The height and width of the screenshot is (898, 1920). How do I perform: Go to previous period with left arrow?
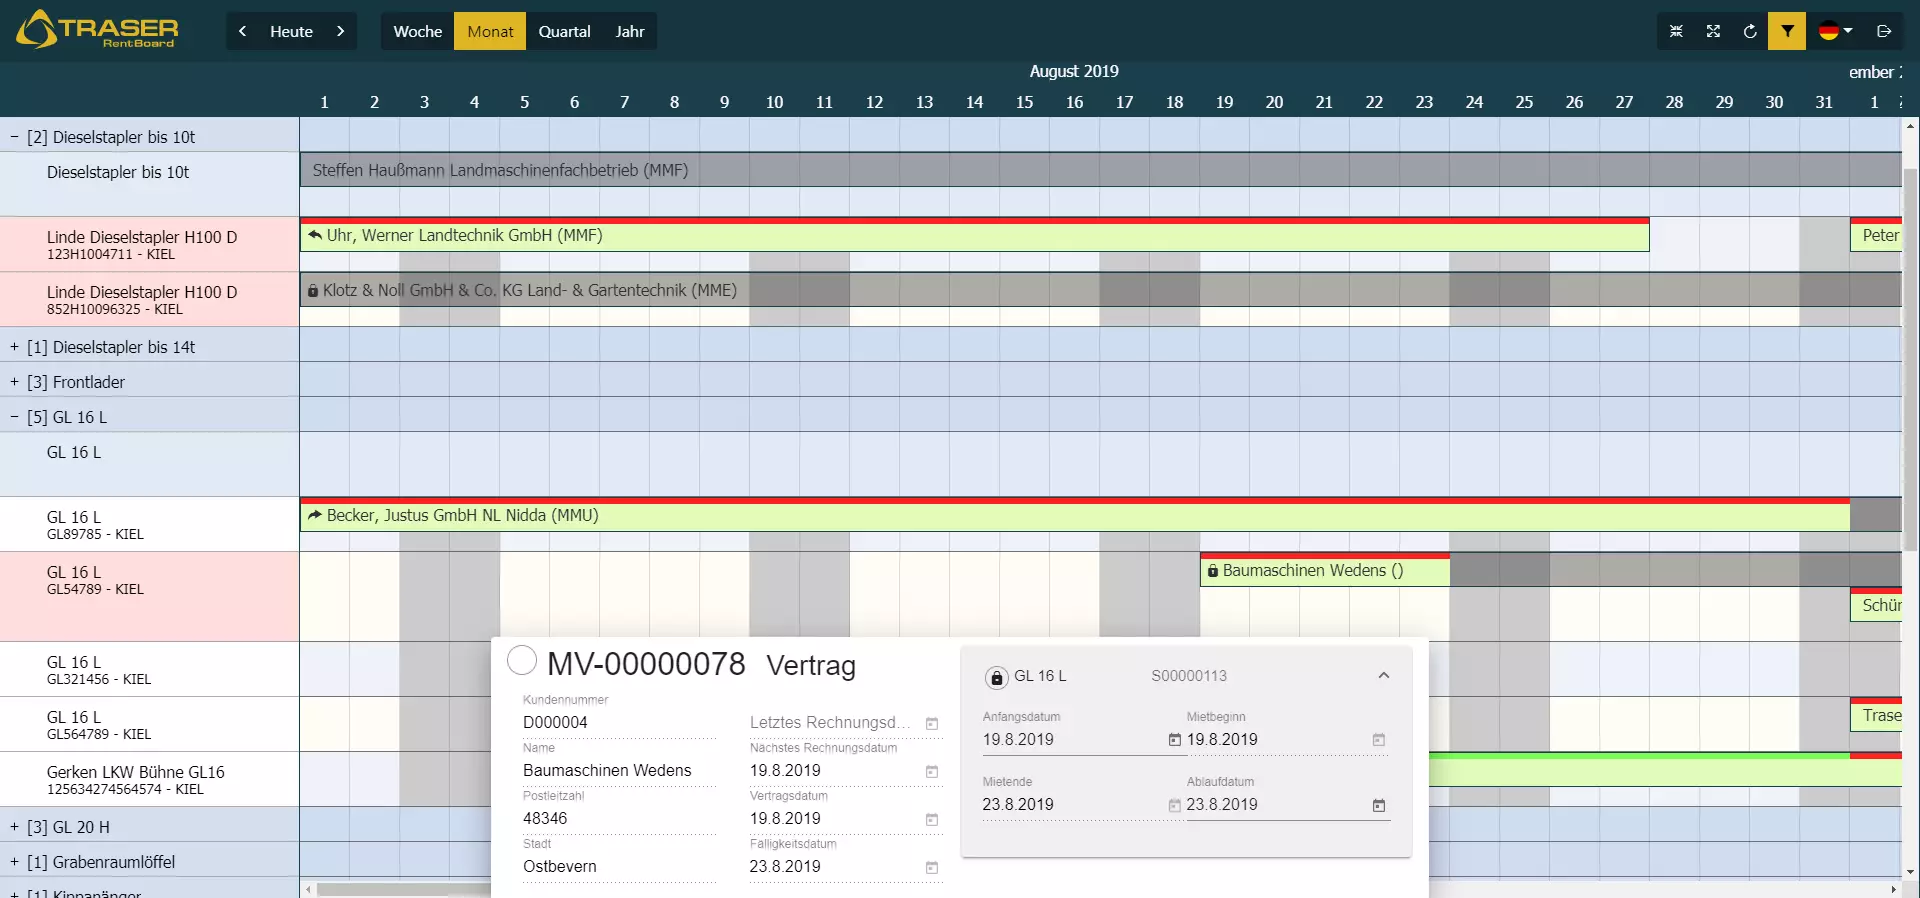tap(243, 31)
